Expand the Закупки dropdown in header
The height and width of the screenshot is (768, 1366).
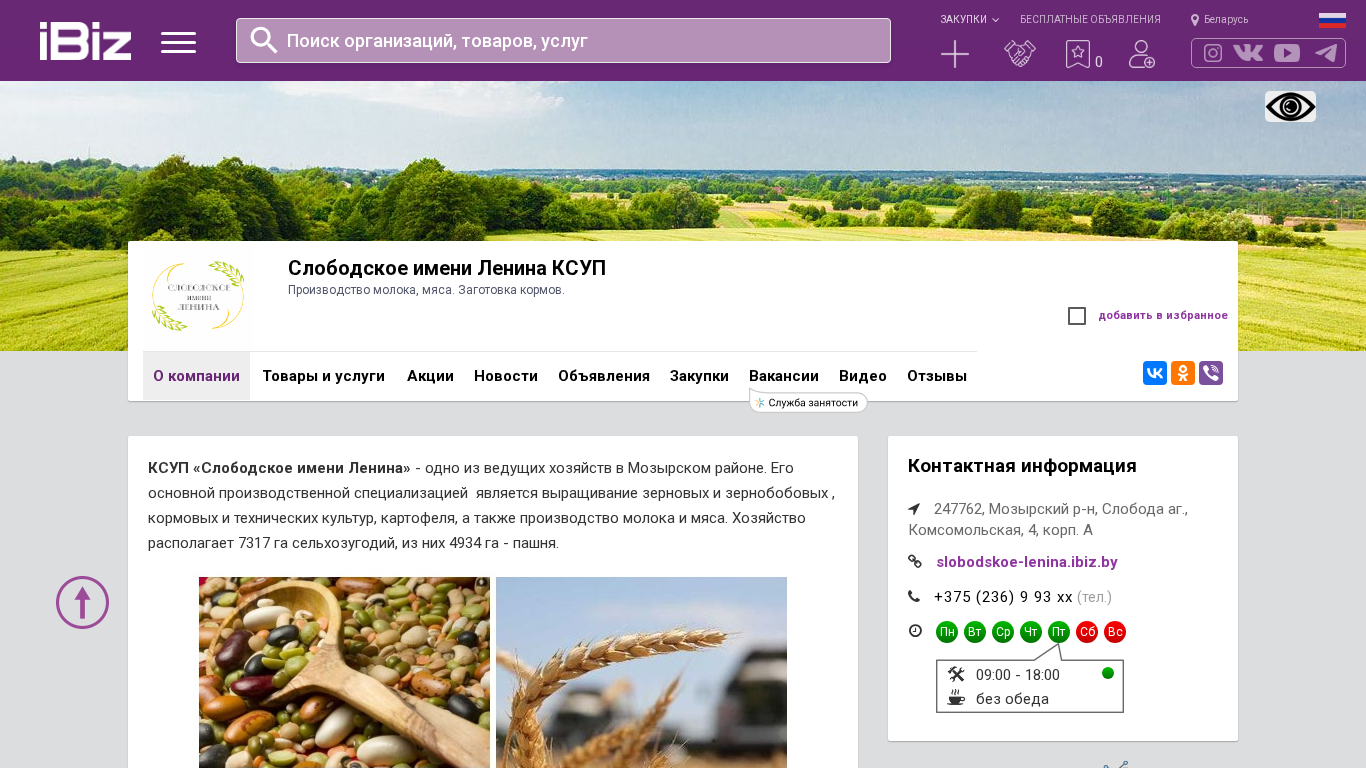(969, 19)
